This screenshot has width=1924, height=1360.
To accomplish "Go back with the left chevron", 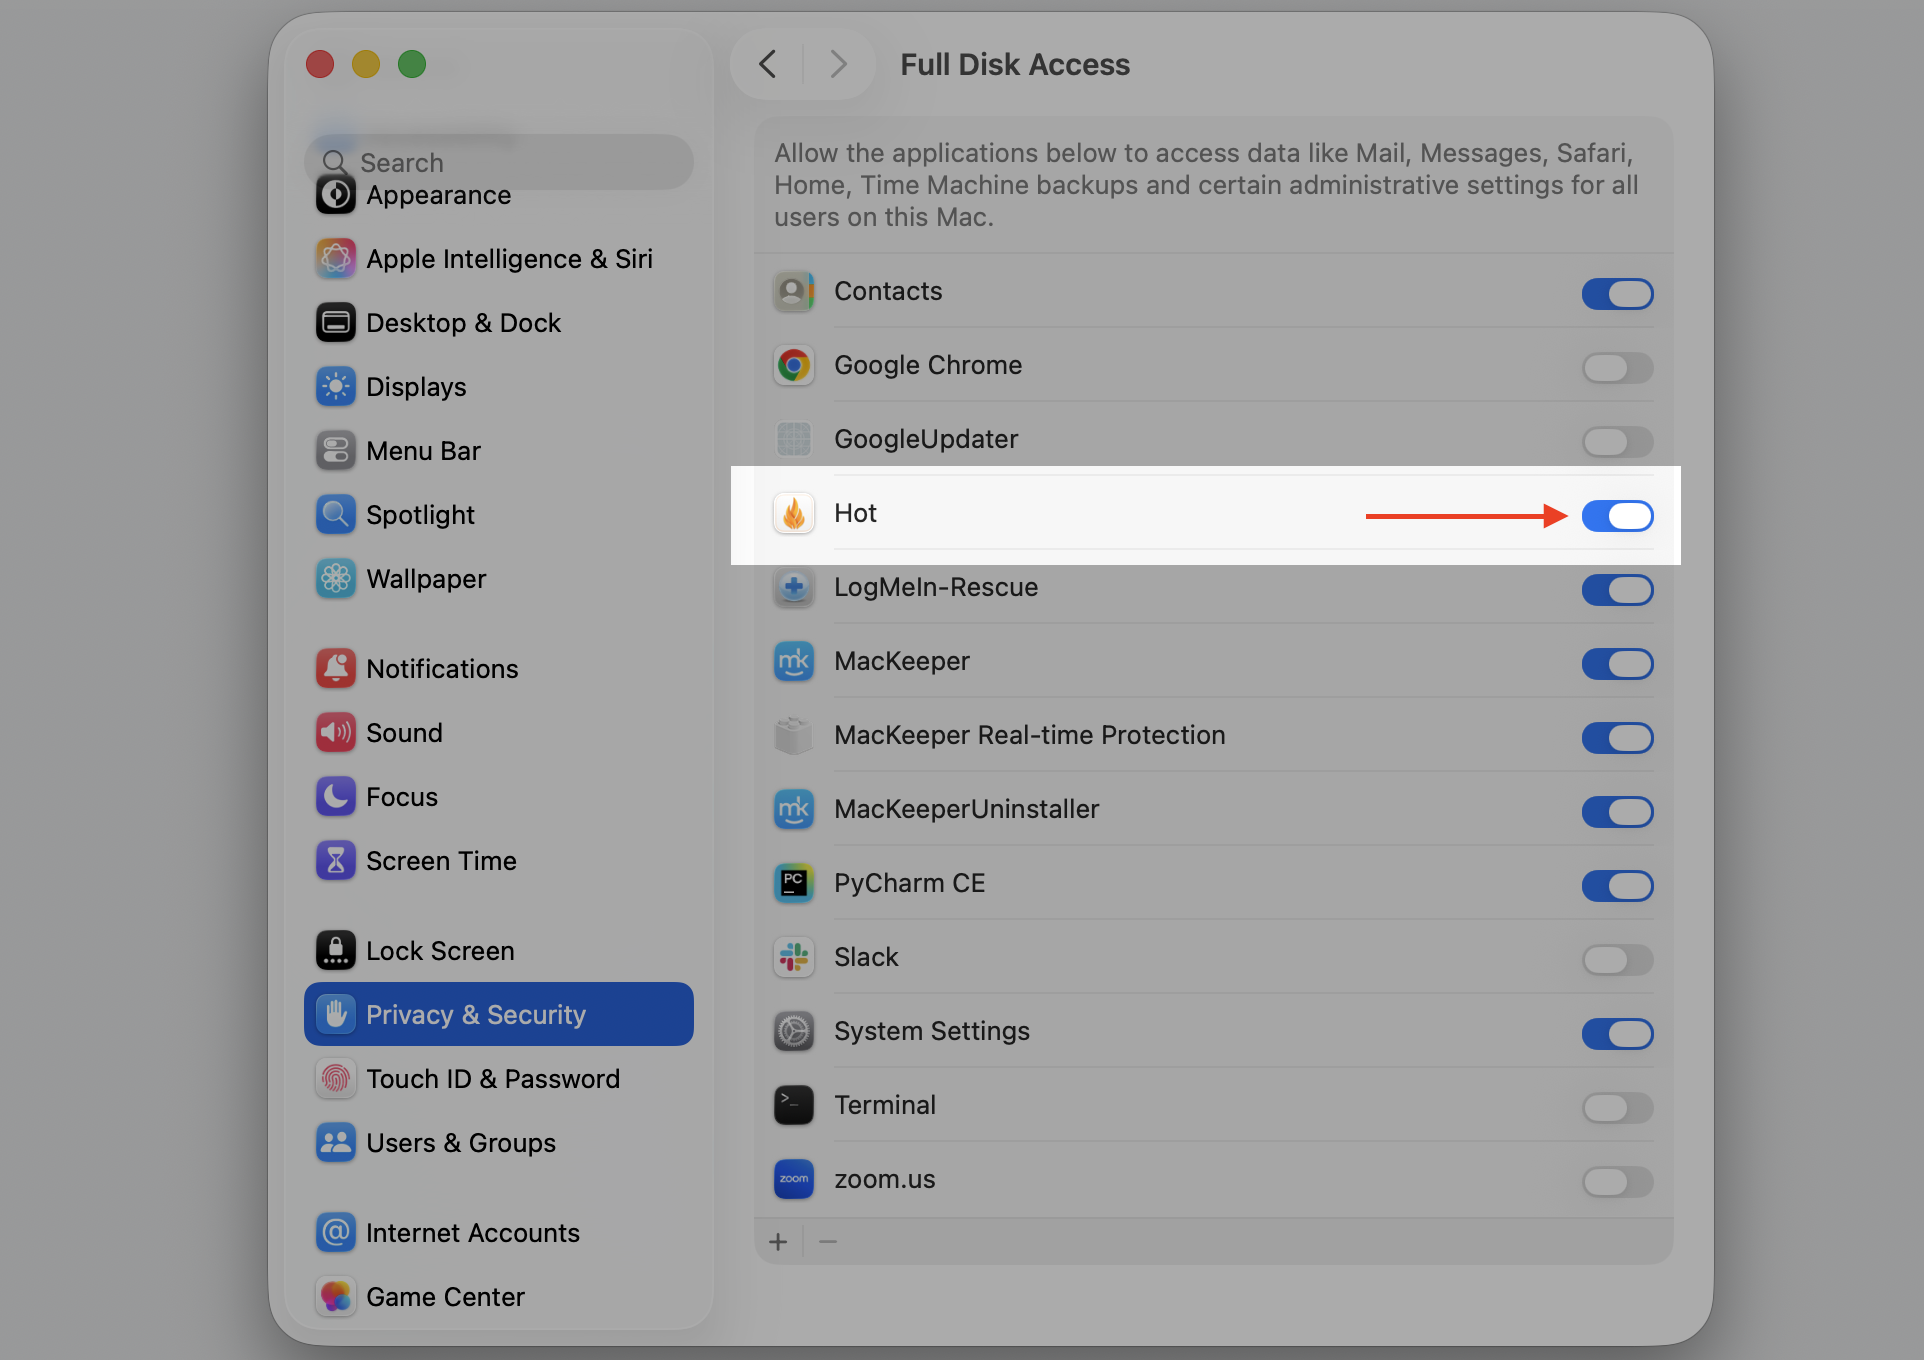I will click(x=767, y=65).
